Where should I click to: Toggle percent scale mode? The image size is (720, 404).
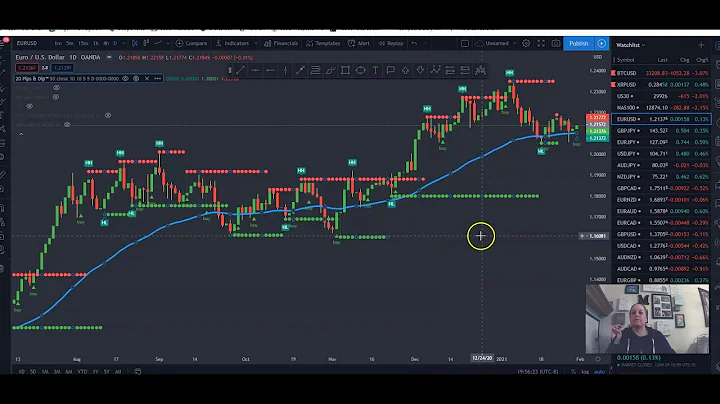573,371
